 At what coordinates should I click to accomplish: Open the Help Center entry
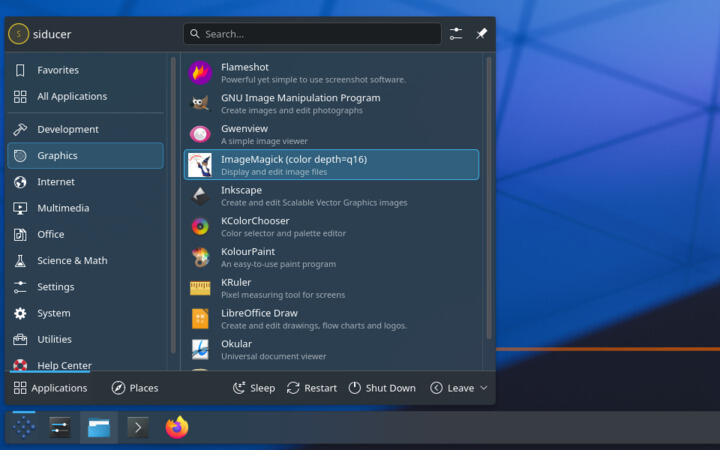(x=85, y=365)
